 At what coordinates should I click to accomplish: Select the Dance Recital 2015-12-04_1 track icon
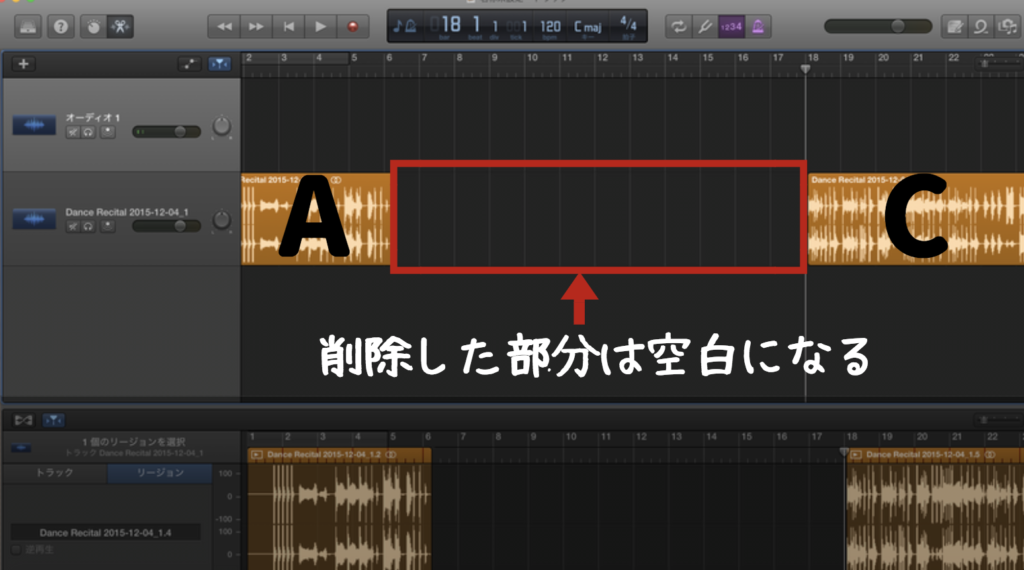click(x=34, y=219)
